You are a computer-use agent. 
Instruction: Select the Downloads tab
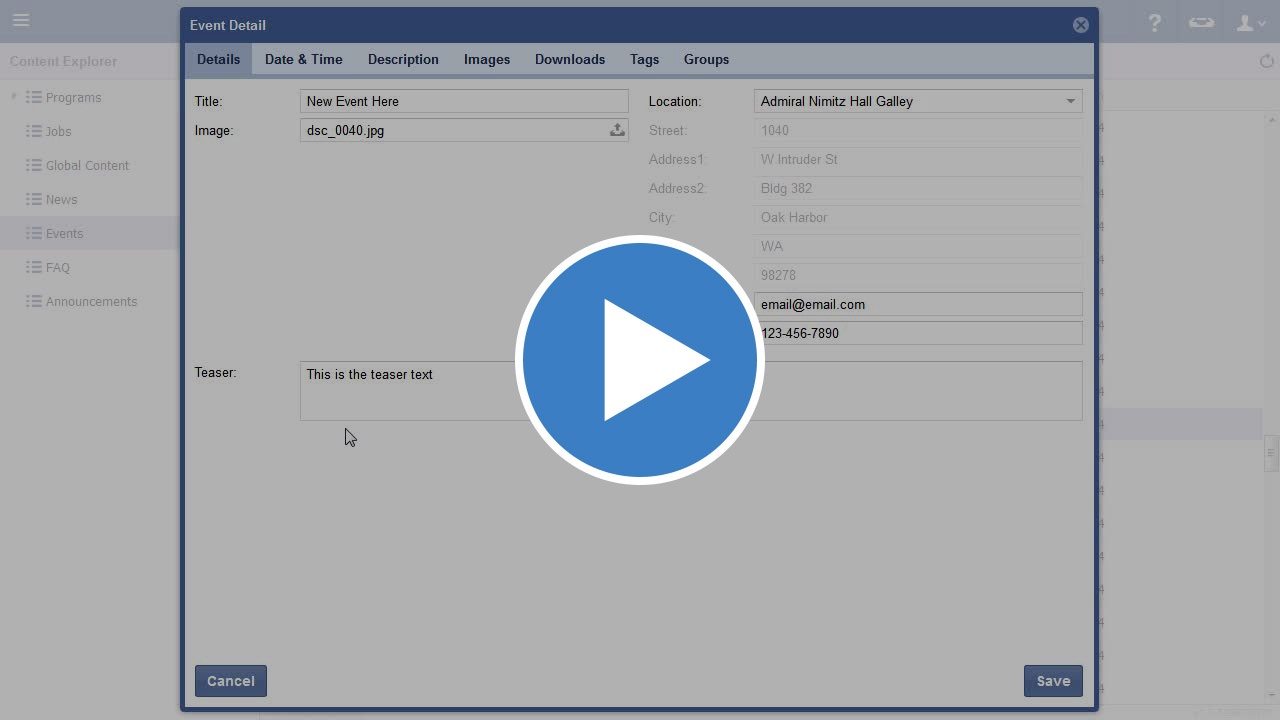[x=569, y=59]
